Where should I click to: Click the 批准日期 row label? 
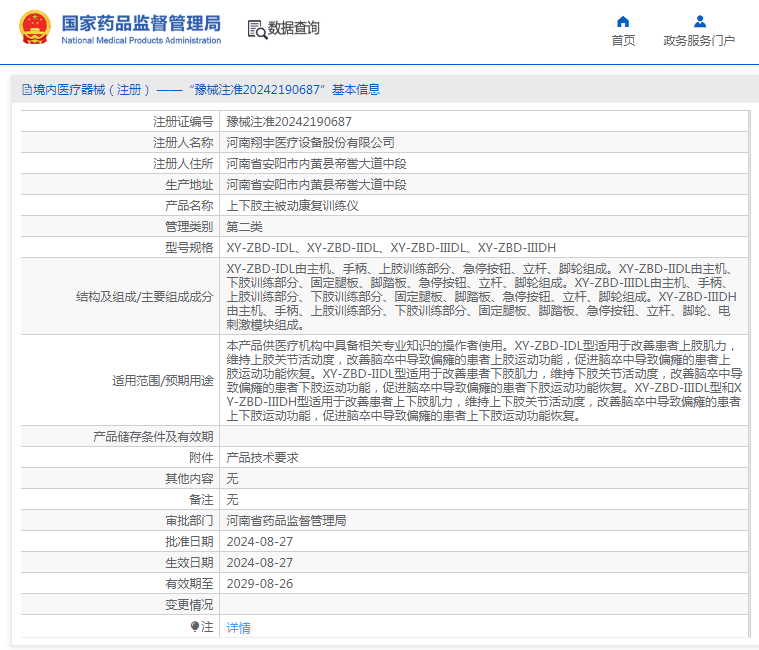point(189,542)
